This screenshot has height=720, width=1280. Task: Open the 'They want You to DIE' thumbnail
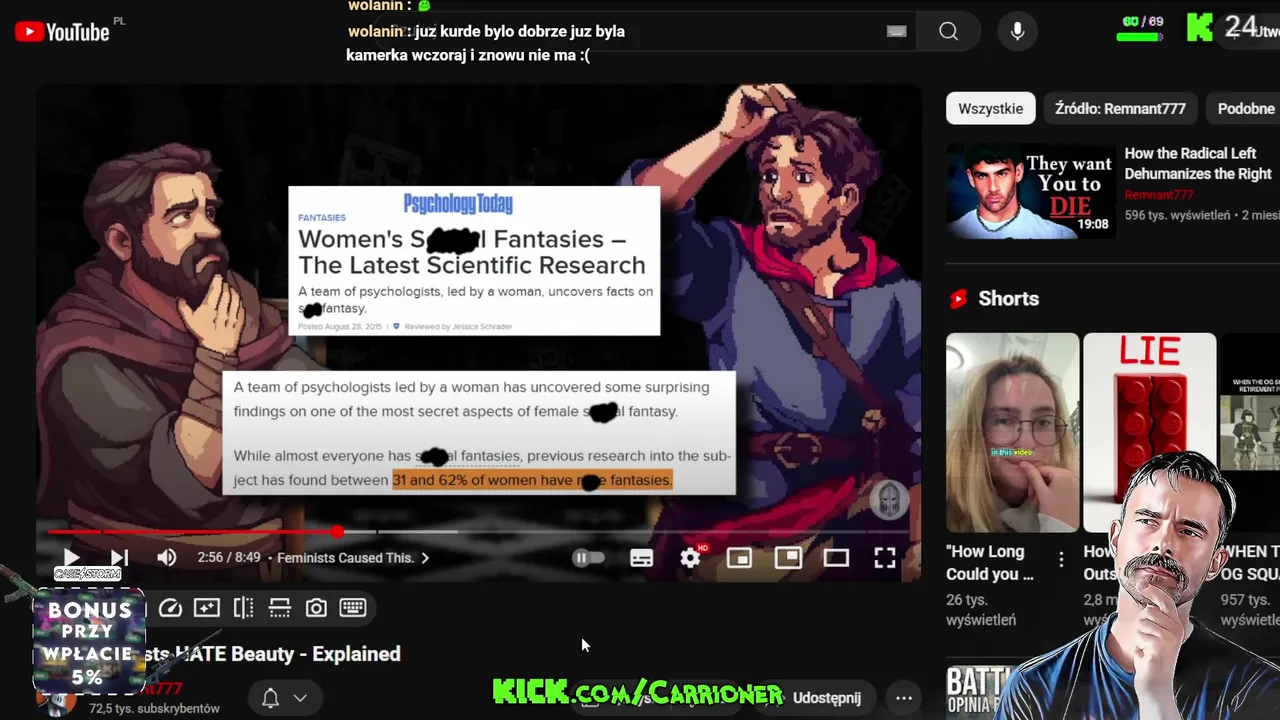coord(1031,191)
